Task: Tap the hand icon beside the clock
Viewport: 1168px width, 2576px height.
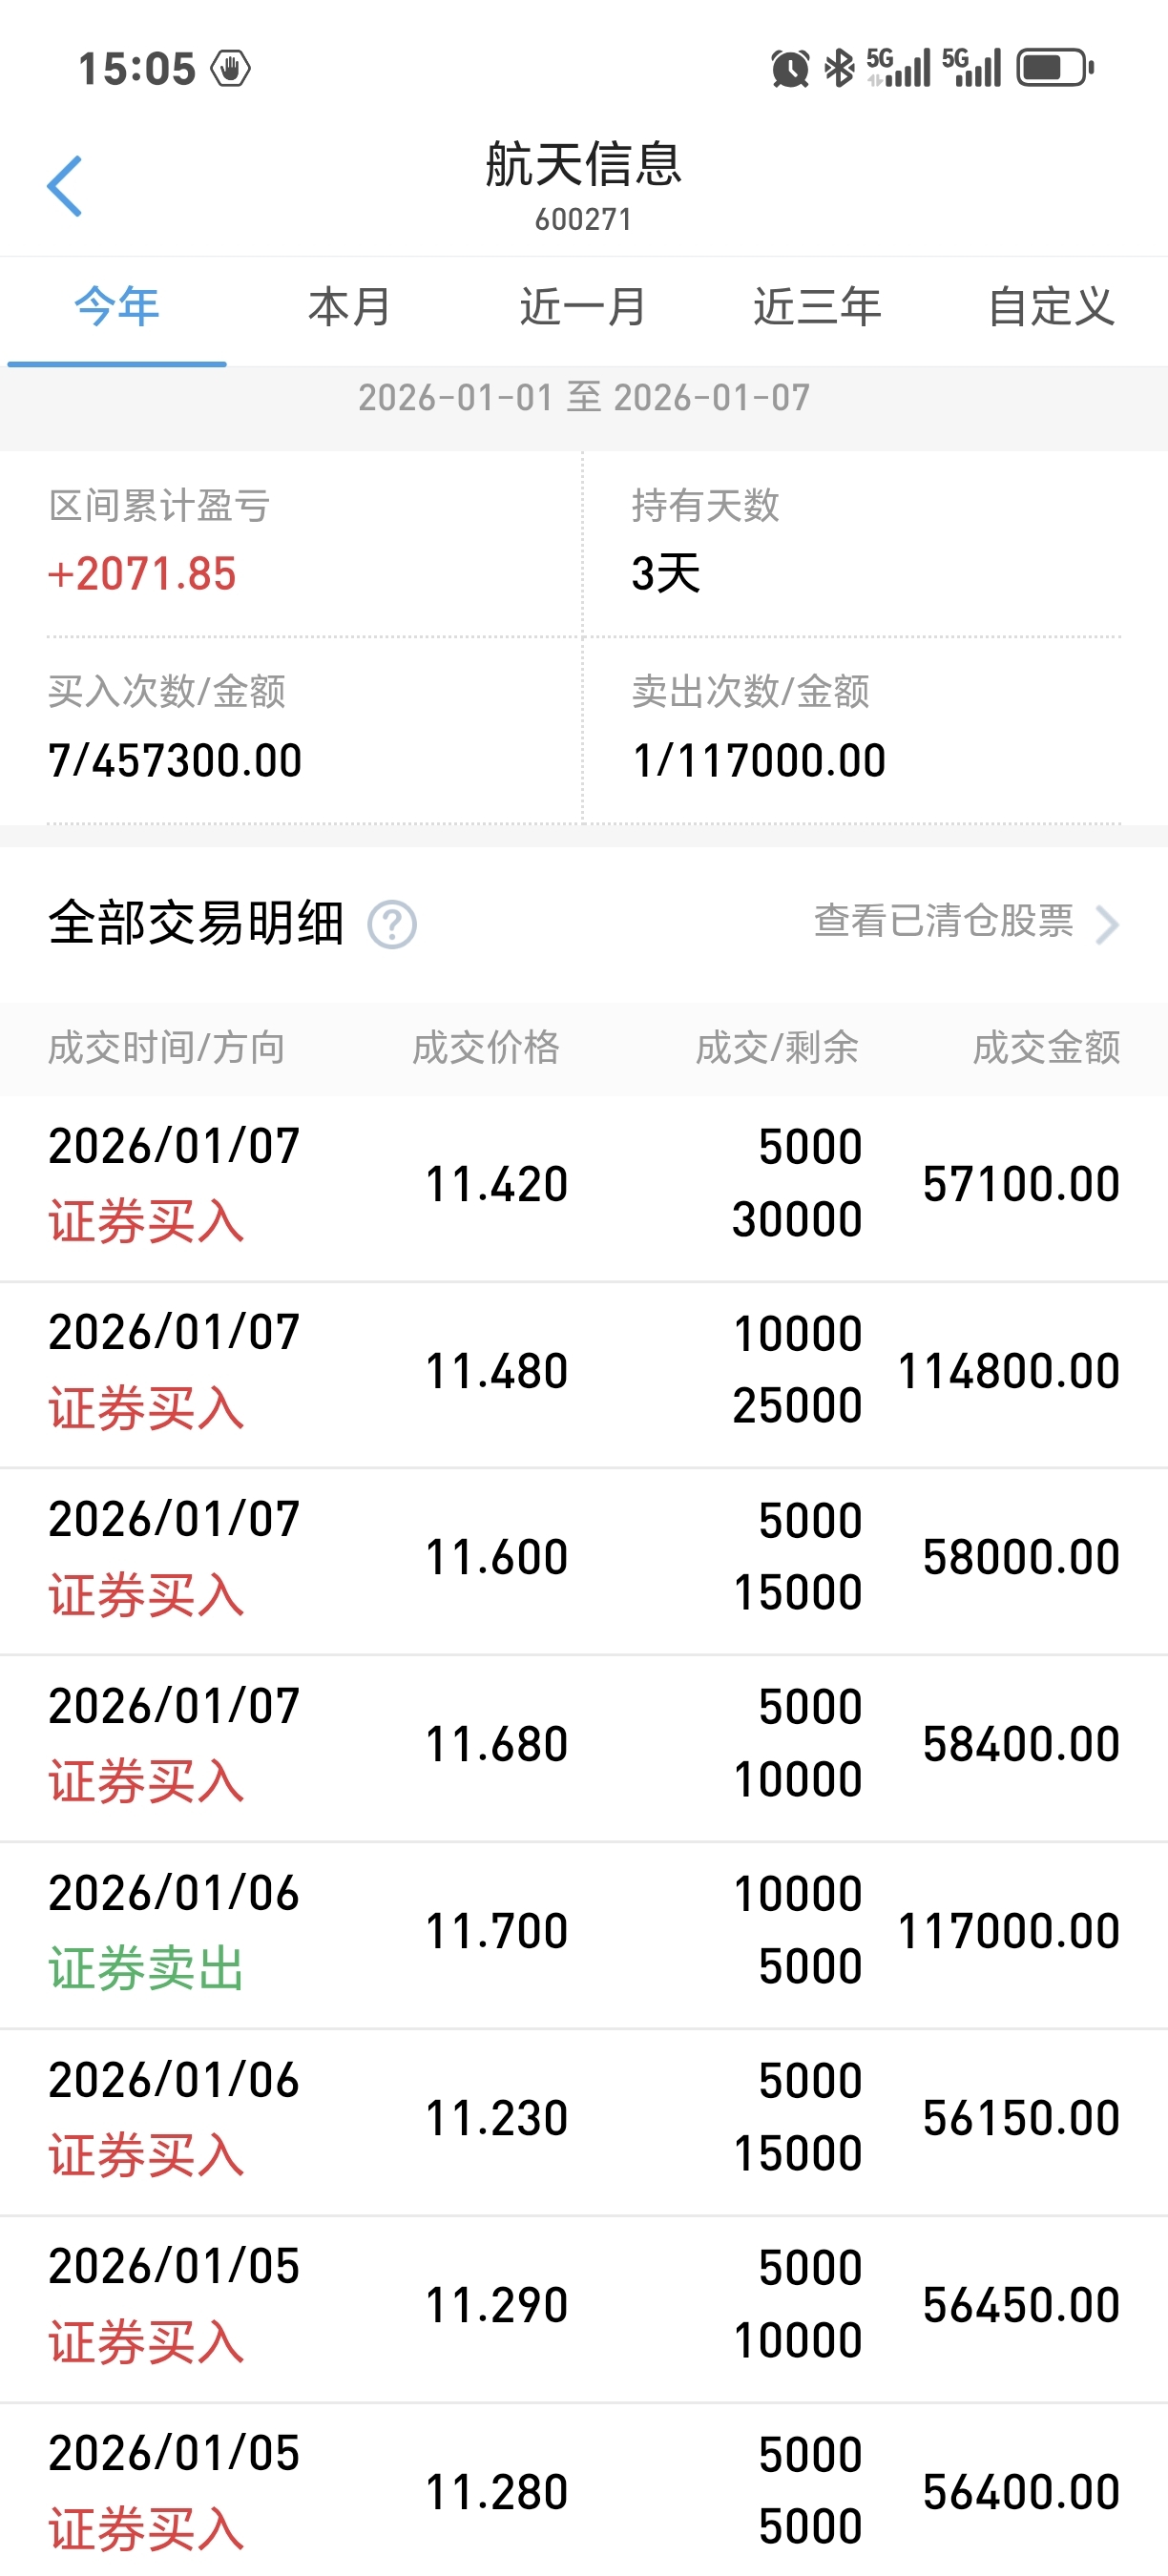Action: (230, 68)
